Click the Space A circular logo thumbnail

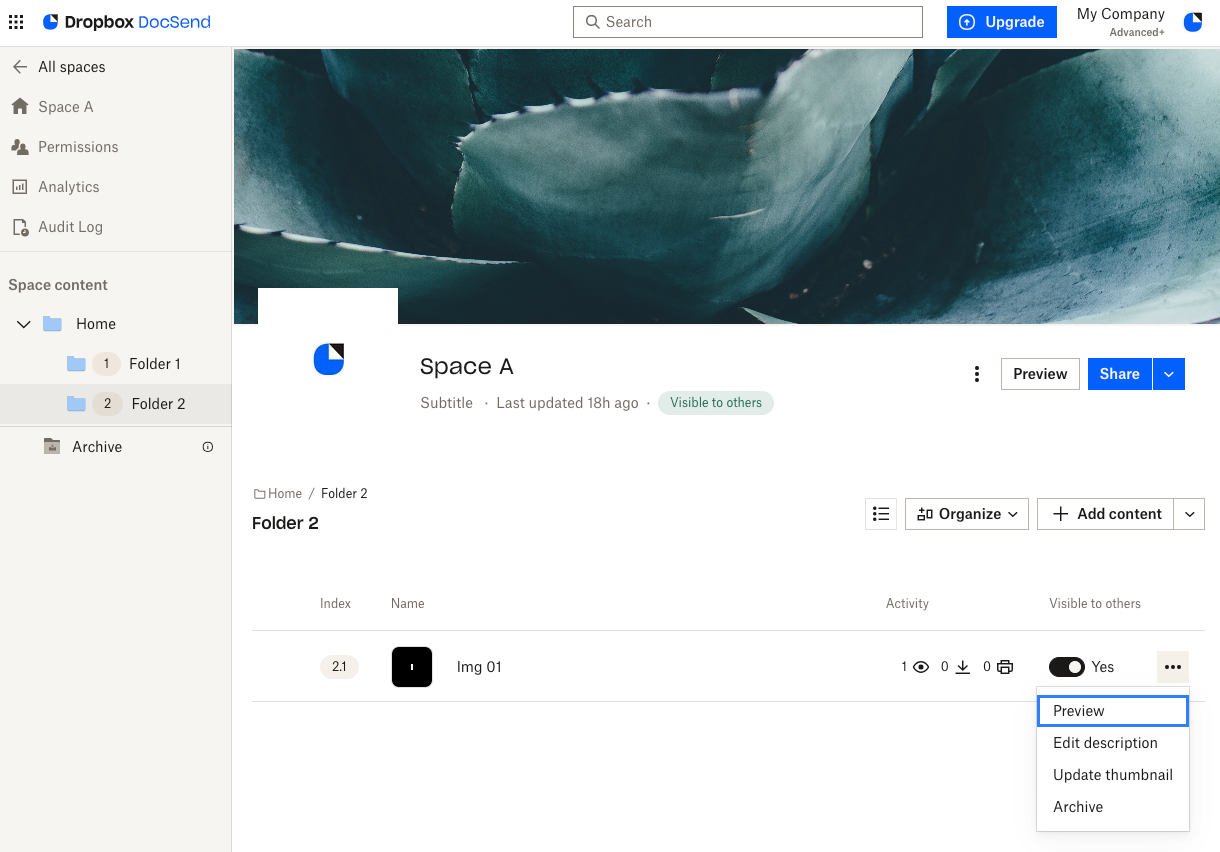(328, 360)
